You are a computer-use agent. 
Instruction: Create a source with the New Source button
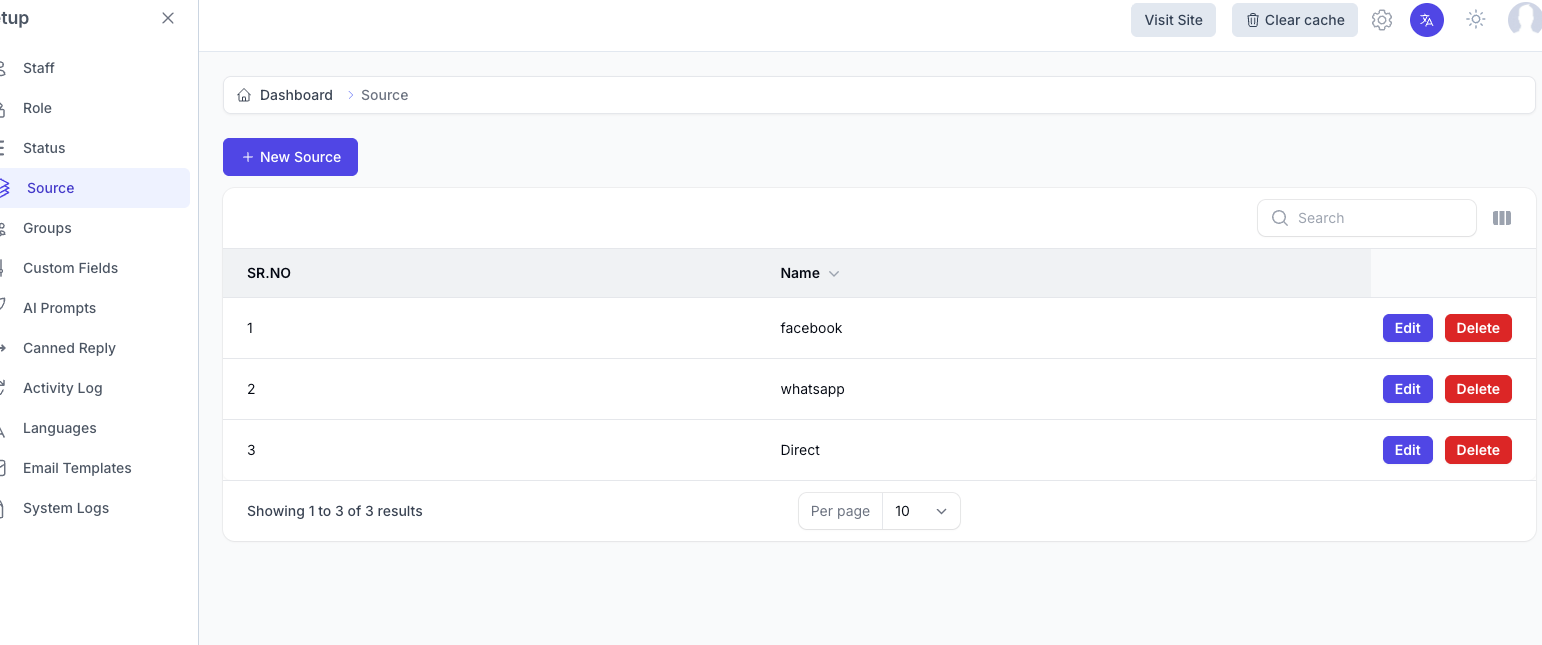[290, 157]
